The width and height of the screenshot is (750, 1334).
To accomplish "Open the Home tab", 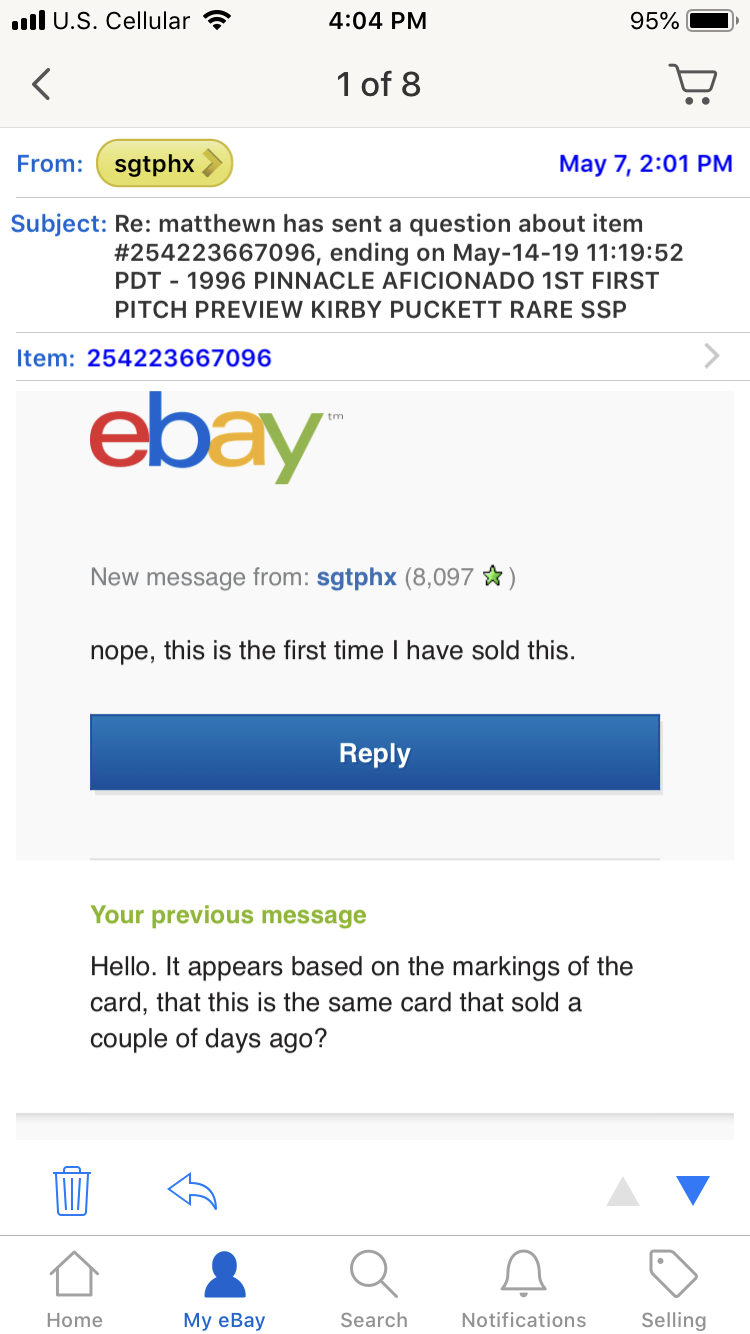I will pyautogui.click(x=75, y=1290).
